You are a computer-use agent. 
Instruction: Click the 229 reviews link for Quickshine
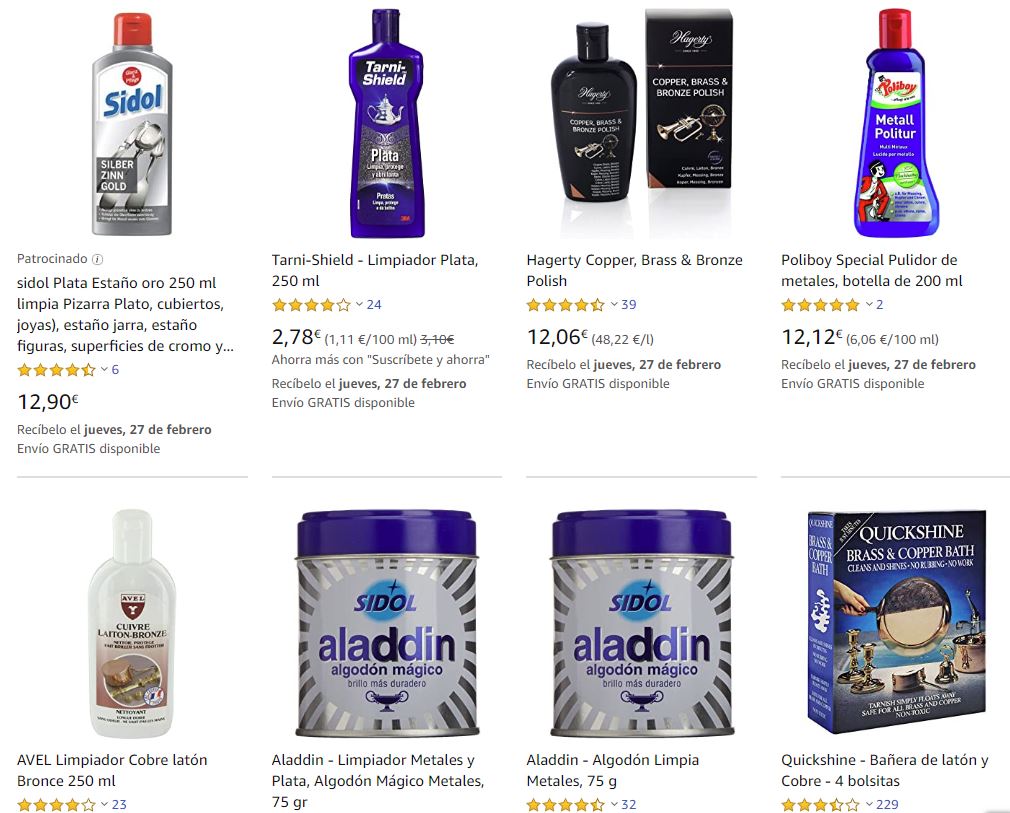click(x=887, y=805)
